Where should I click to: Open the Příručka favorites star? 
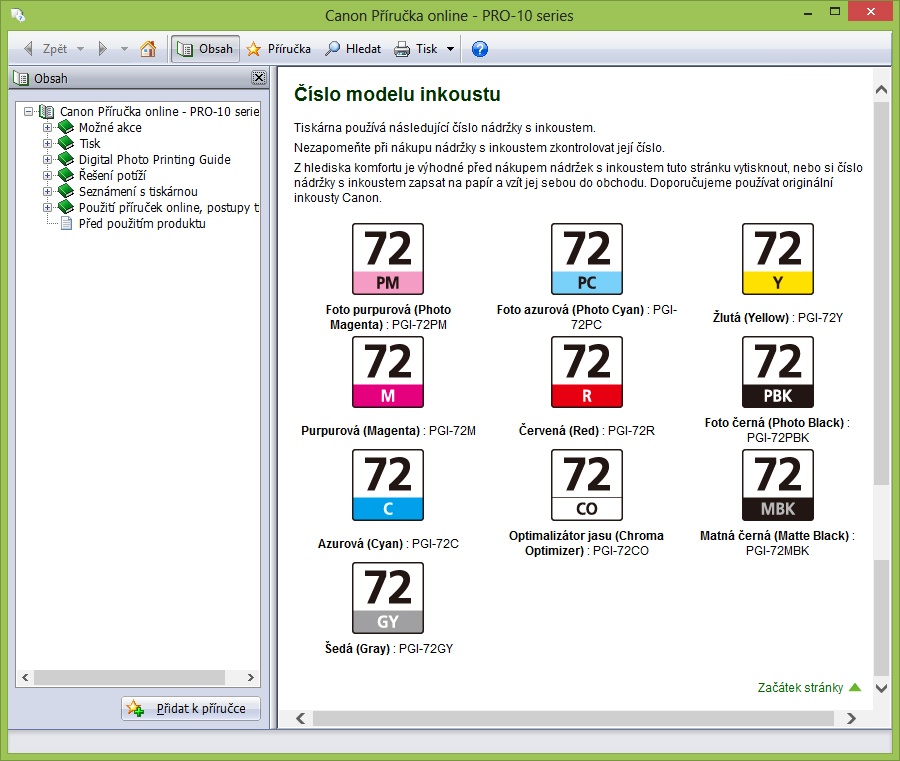(x=278, y=49)
